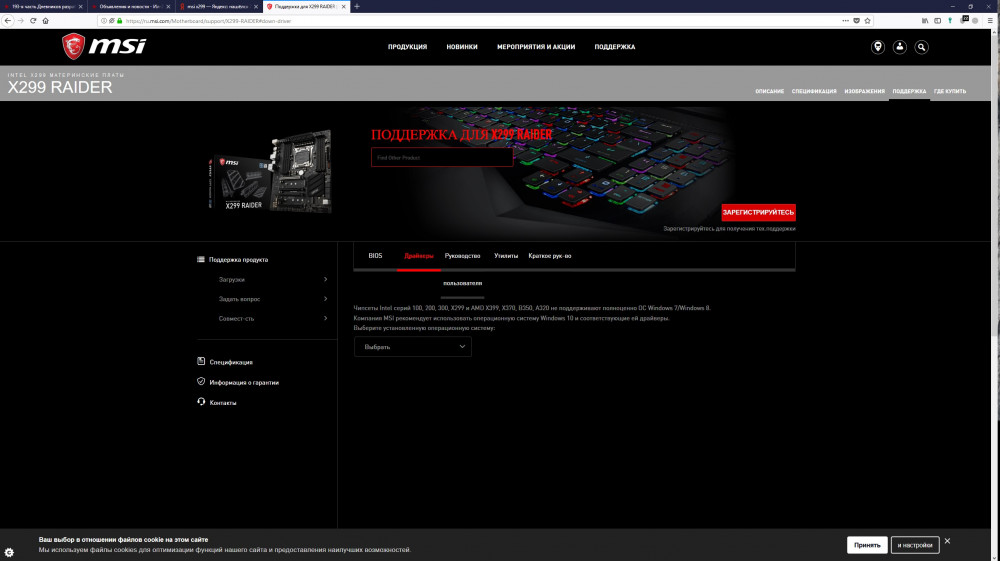Open the 'Продукция' navigation menu

(407, 47)
